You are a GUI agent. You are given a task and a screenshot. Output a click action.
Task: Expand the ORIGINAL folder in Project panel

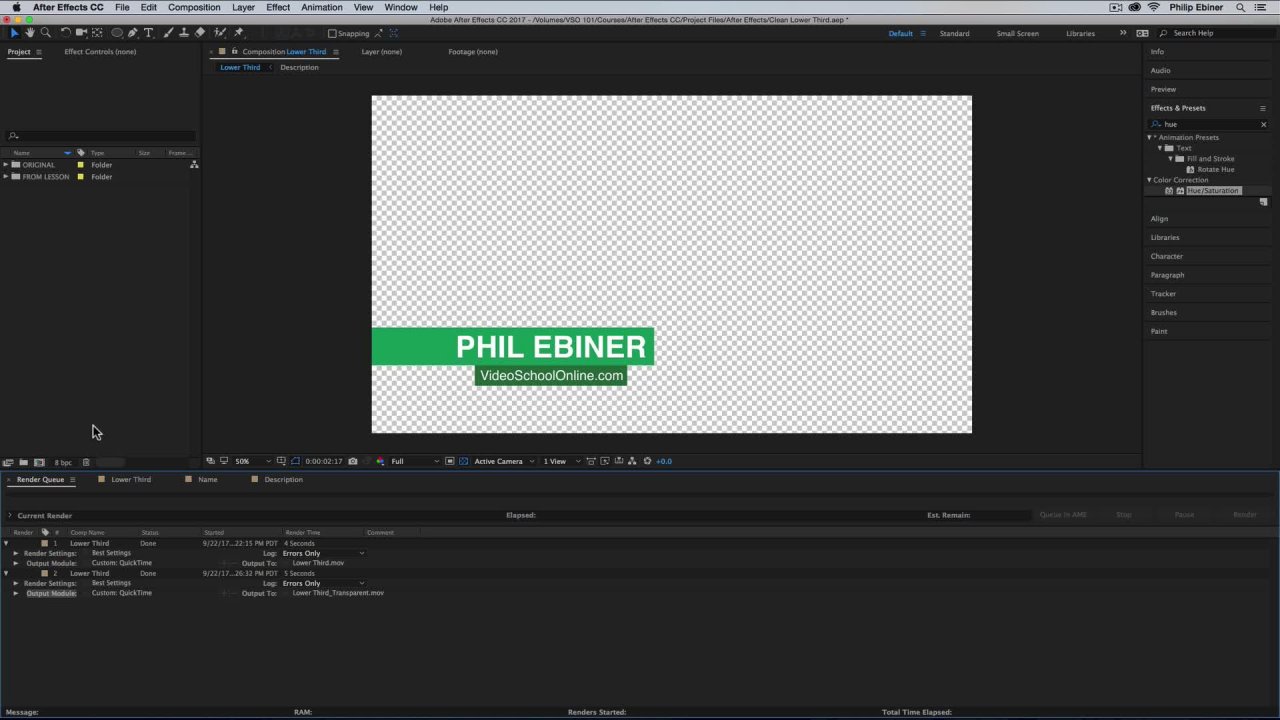click(6, 164)
